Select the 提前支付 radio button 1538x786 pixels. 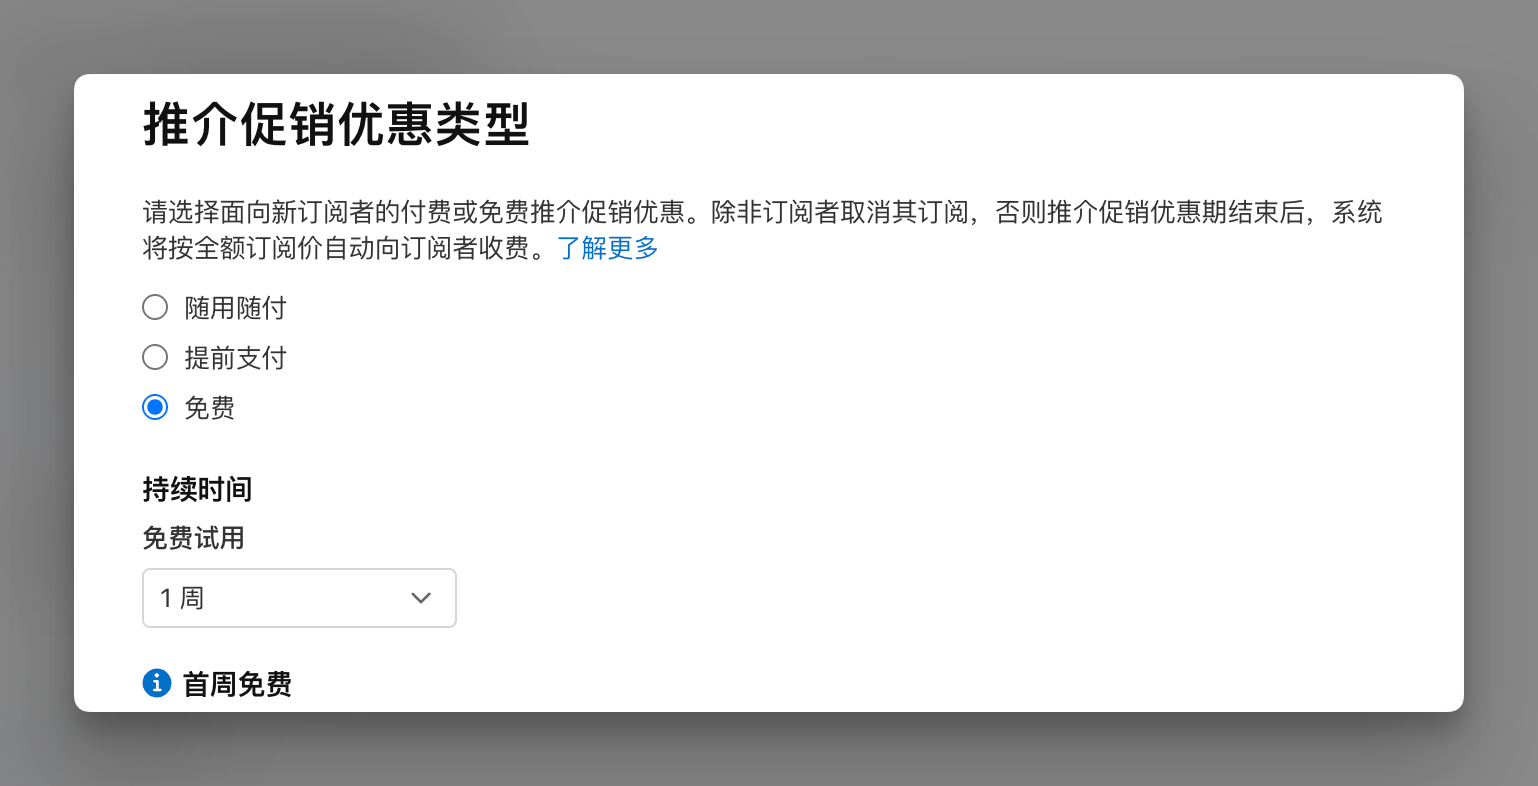coord(155,357)
